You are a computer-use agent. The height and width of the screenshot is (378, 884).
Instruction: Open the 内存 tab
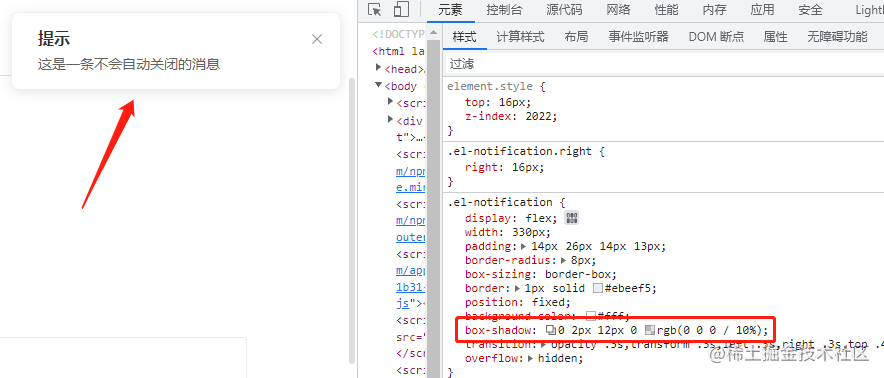click(x=714, y=10)
